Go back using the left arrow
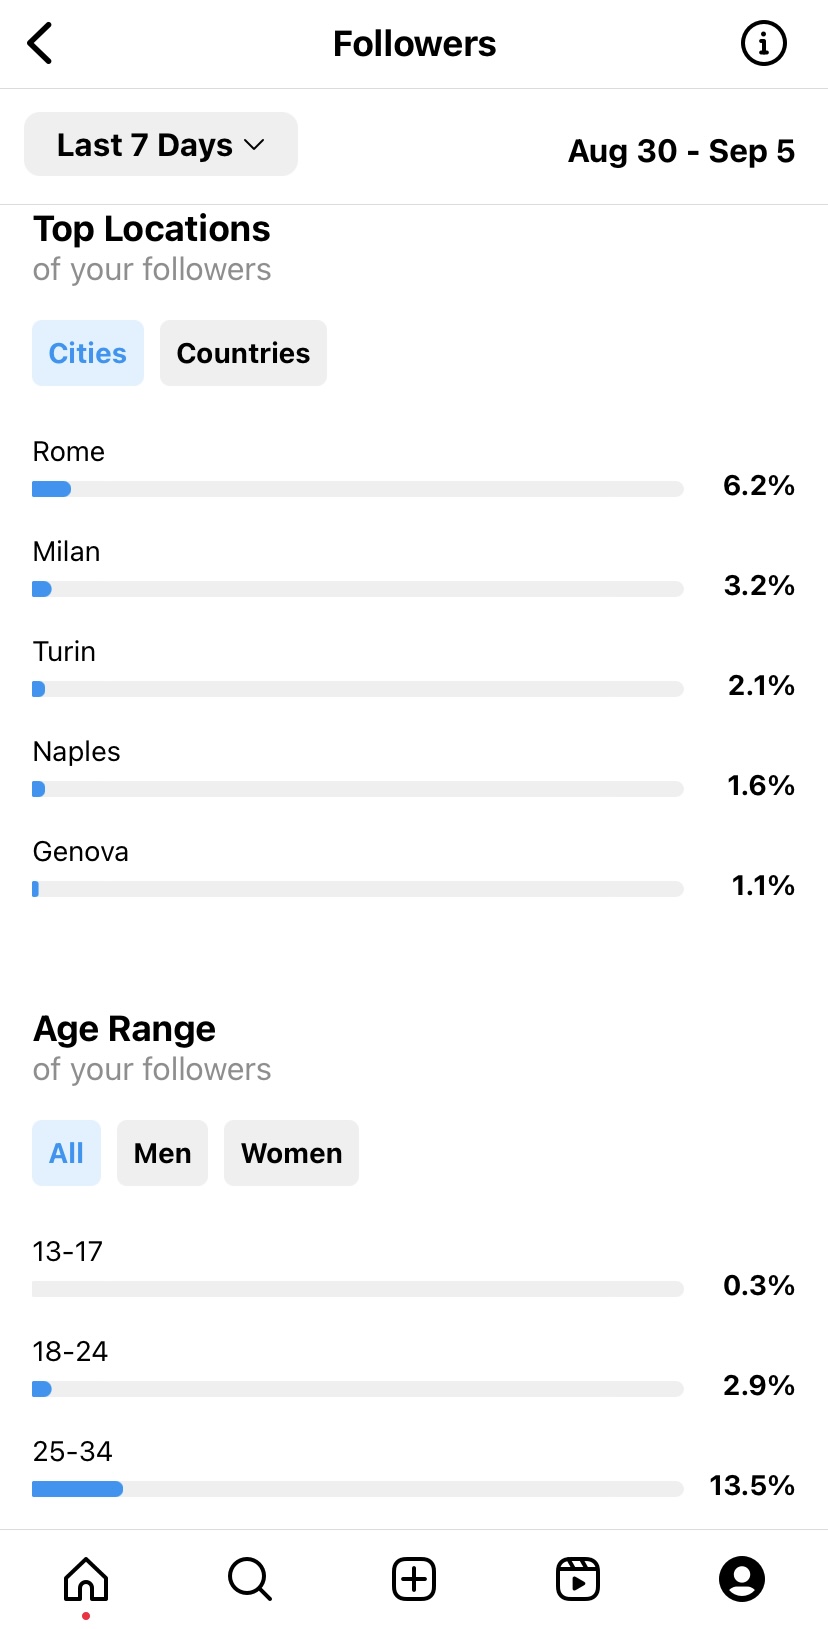This screenshot has height=1629, width=828. [40, 43]
